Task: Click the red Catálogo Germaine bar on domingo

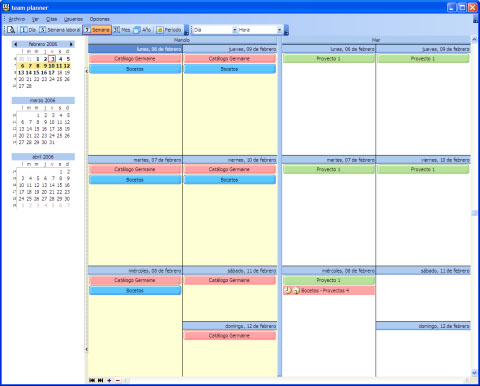Action: pos(230,336)
